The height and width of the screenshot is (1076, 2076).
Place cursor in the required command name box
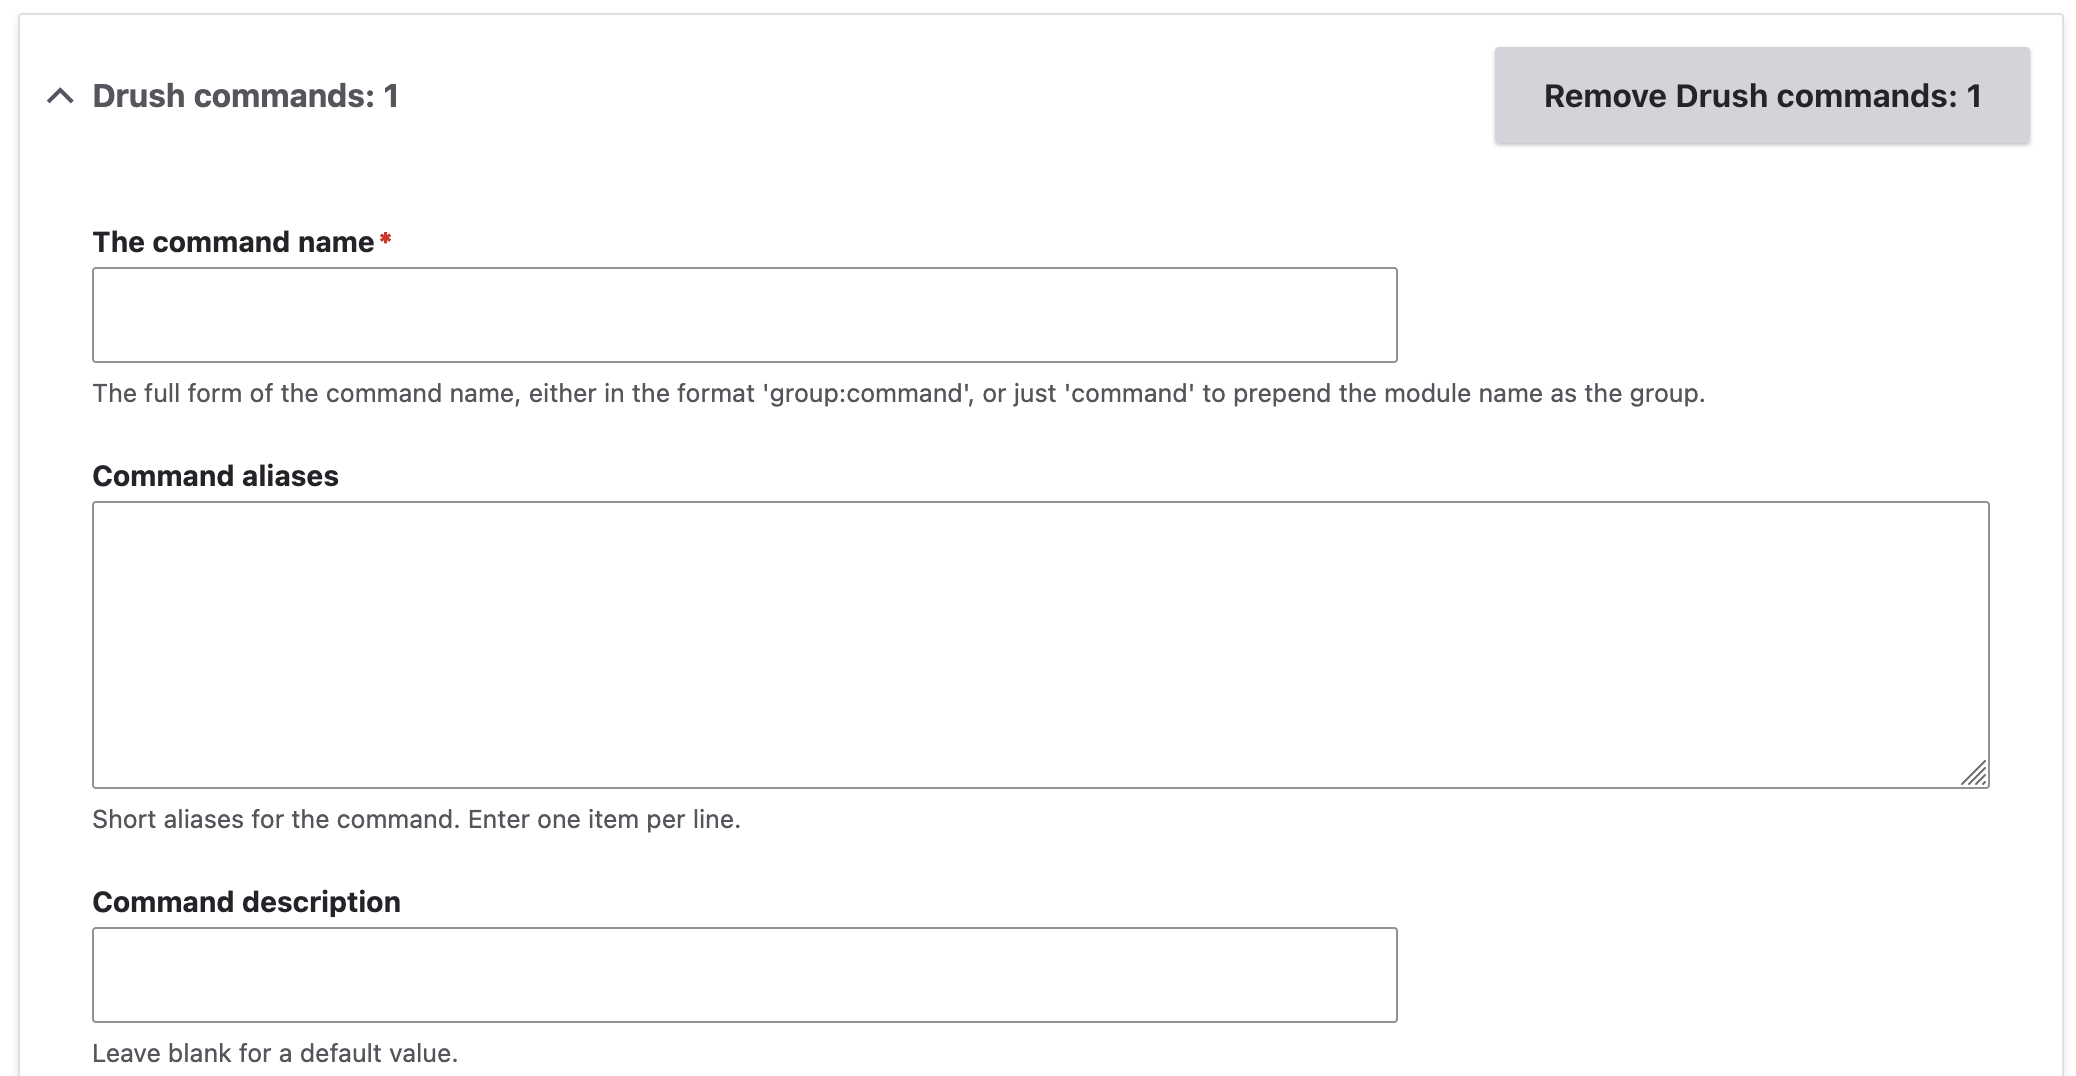[744, 315]
